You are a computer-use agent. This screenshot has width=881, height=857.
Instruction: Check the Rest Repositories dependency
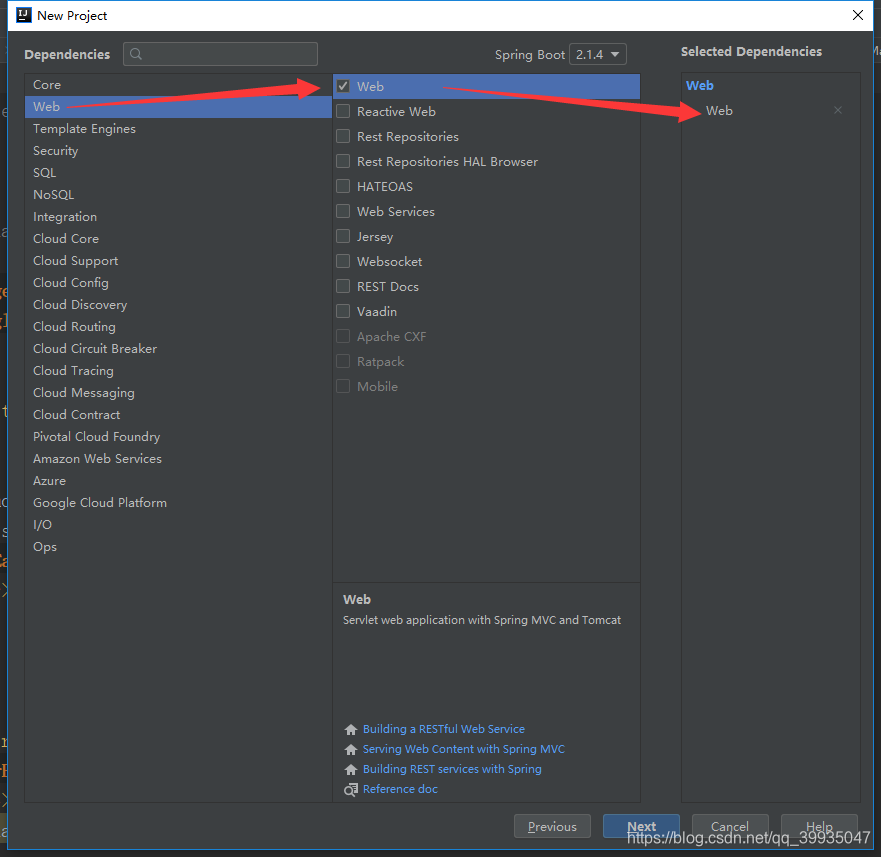click(x=343, y=136)
